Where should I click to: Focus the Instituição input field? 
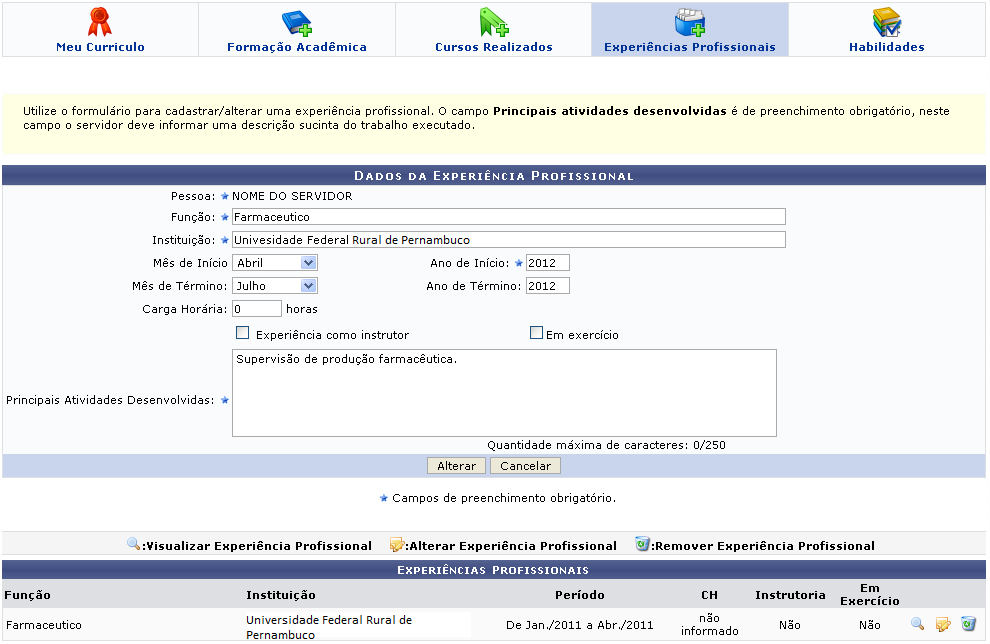pos(508,240)
